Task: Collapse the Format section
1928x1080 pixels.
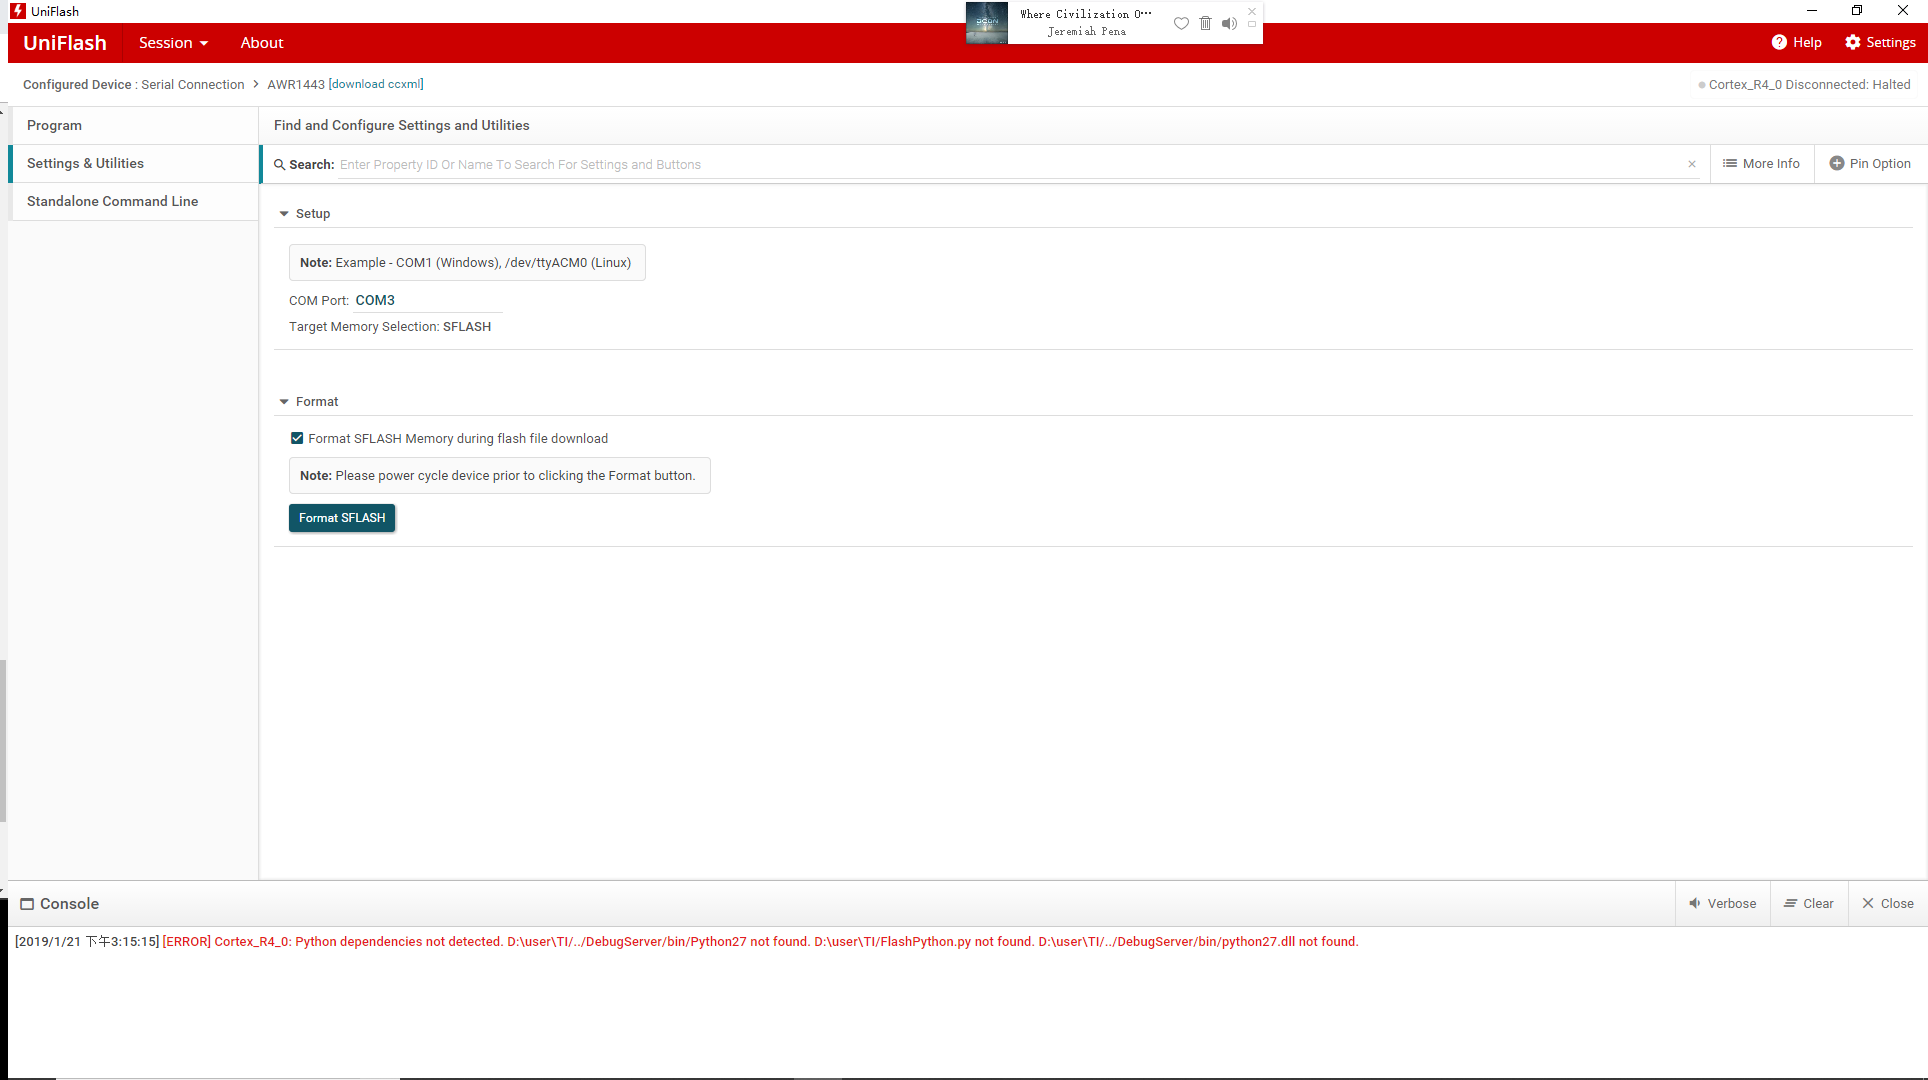Action: [x=284, y=402]
